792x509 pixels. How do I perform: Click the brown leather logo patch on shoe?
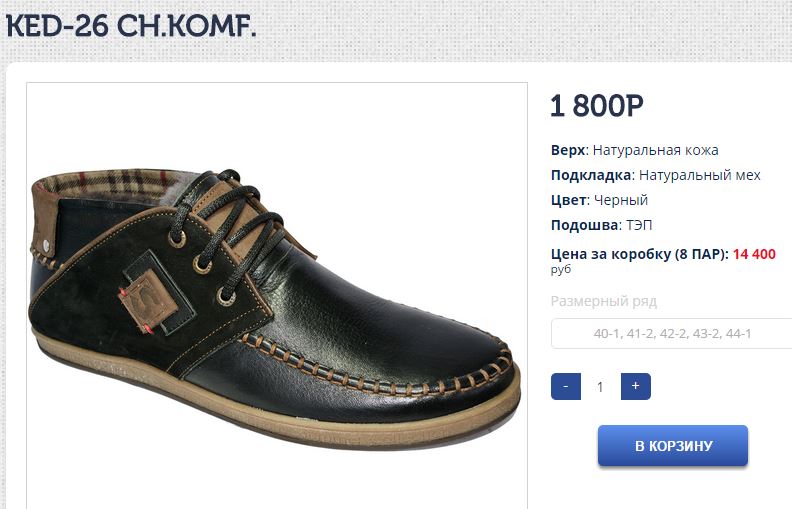click(x=148, y=301)
